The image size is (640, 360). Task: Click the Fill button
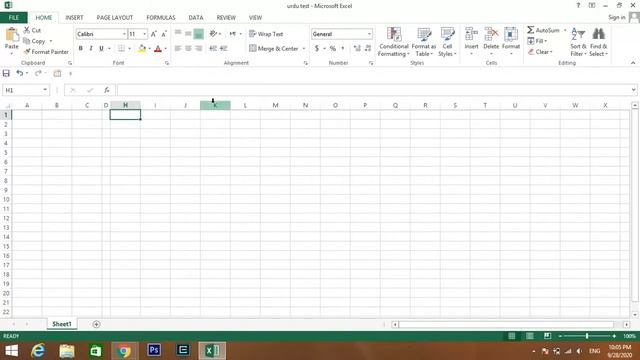[537, 41]
